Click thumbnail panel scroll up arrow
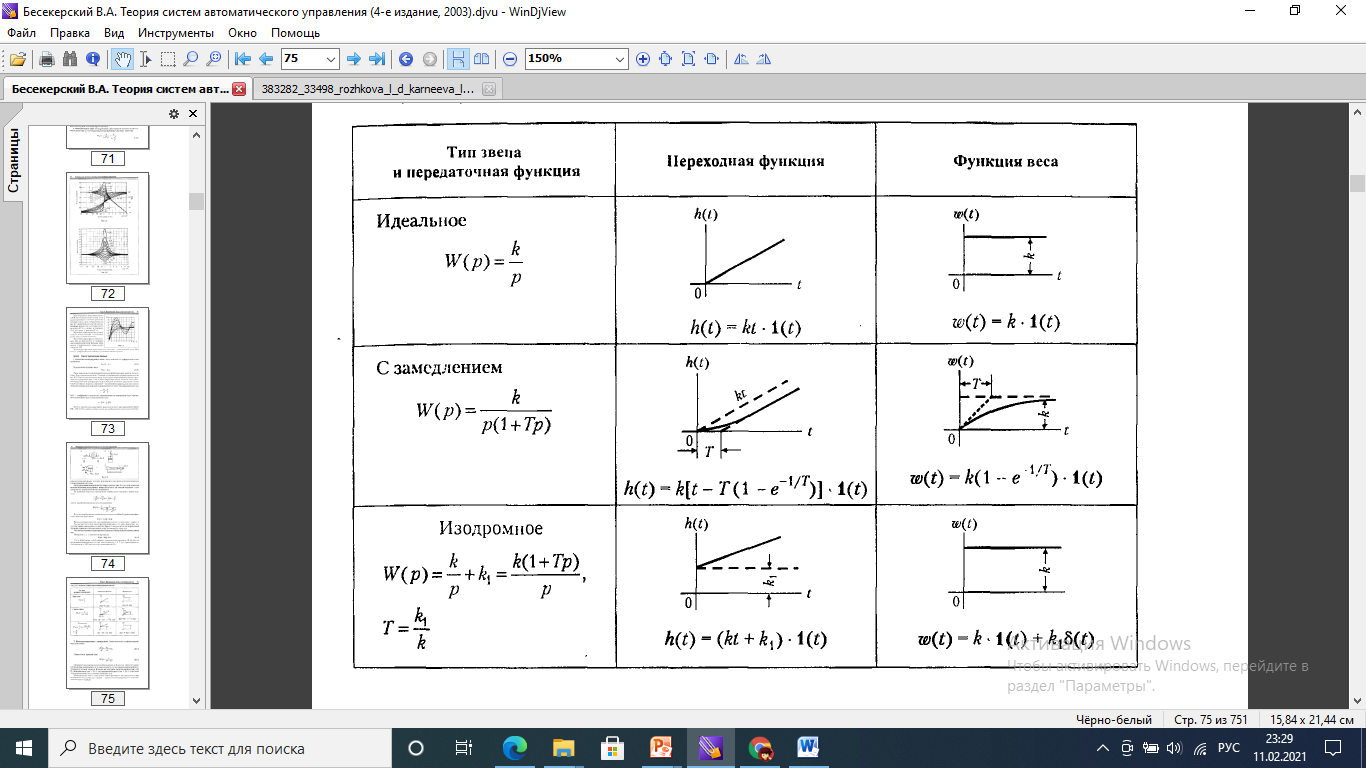The image size is (1366, 768). [196, 135]
